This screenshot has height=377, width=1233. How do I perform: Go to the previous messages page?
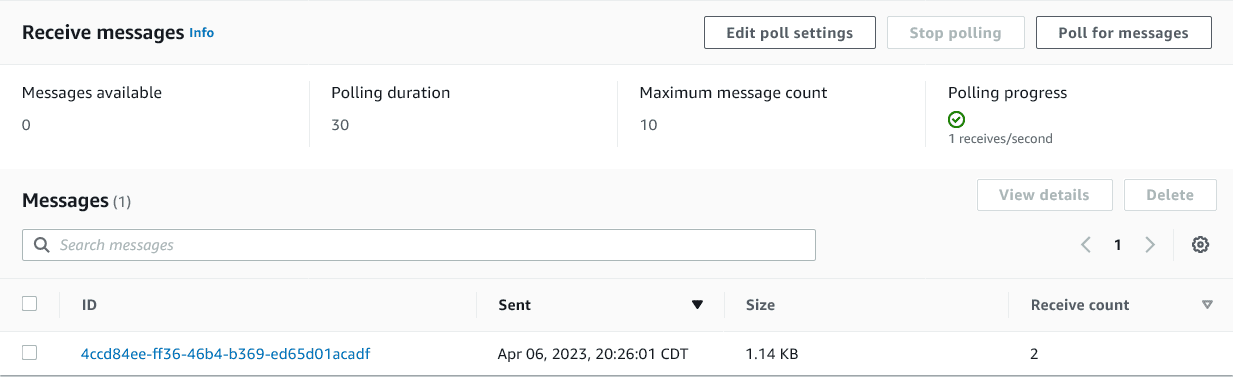tap(1086, 245)
